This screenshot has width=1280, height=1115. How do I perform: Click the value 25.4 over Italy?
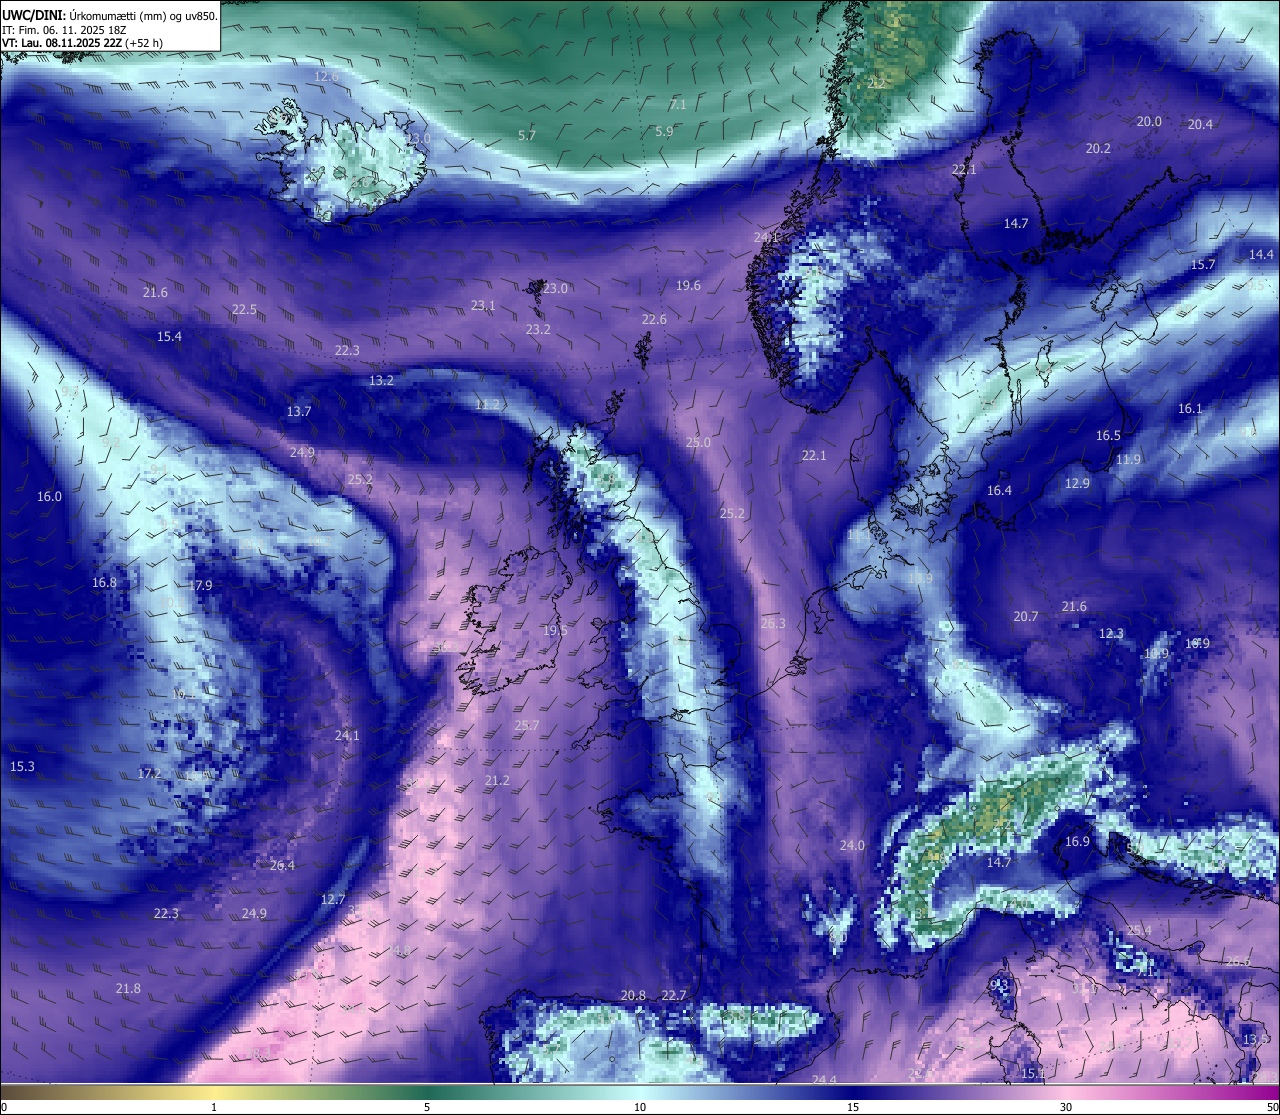[1139, 931]
